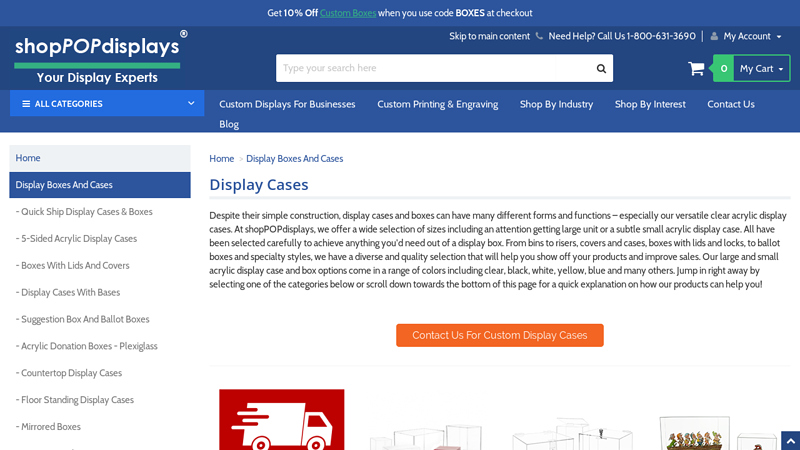Open the My Cart dropdown
Screen dimensions: 800x450
[762, 69]
